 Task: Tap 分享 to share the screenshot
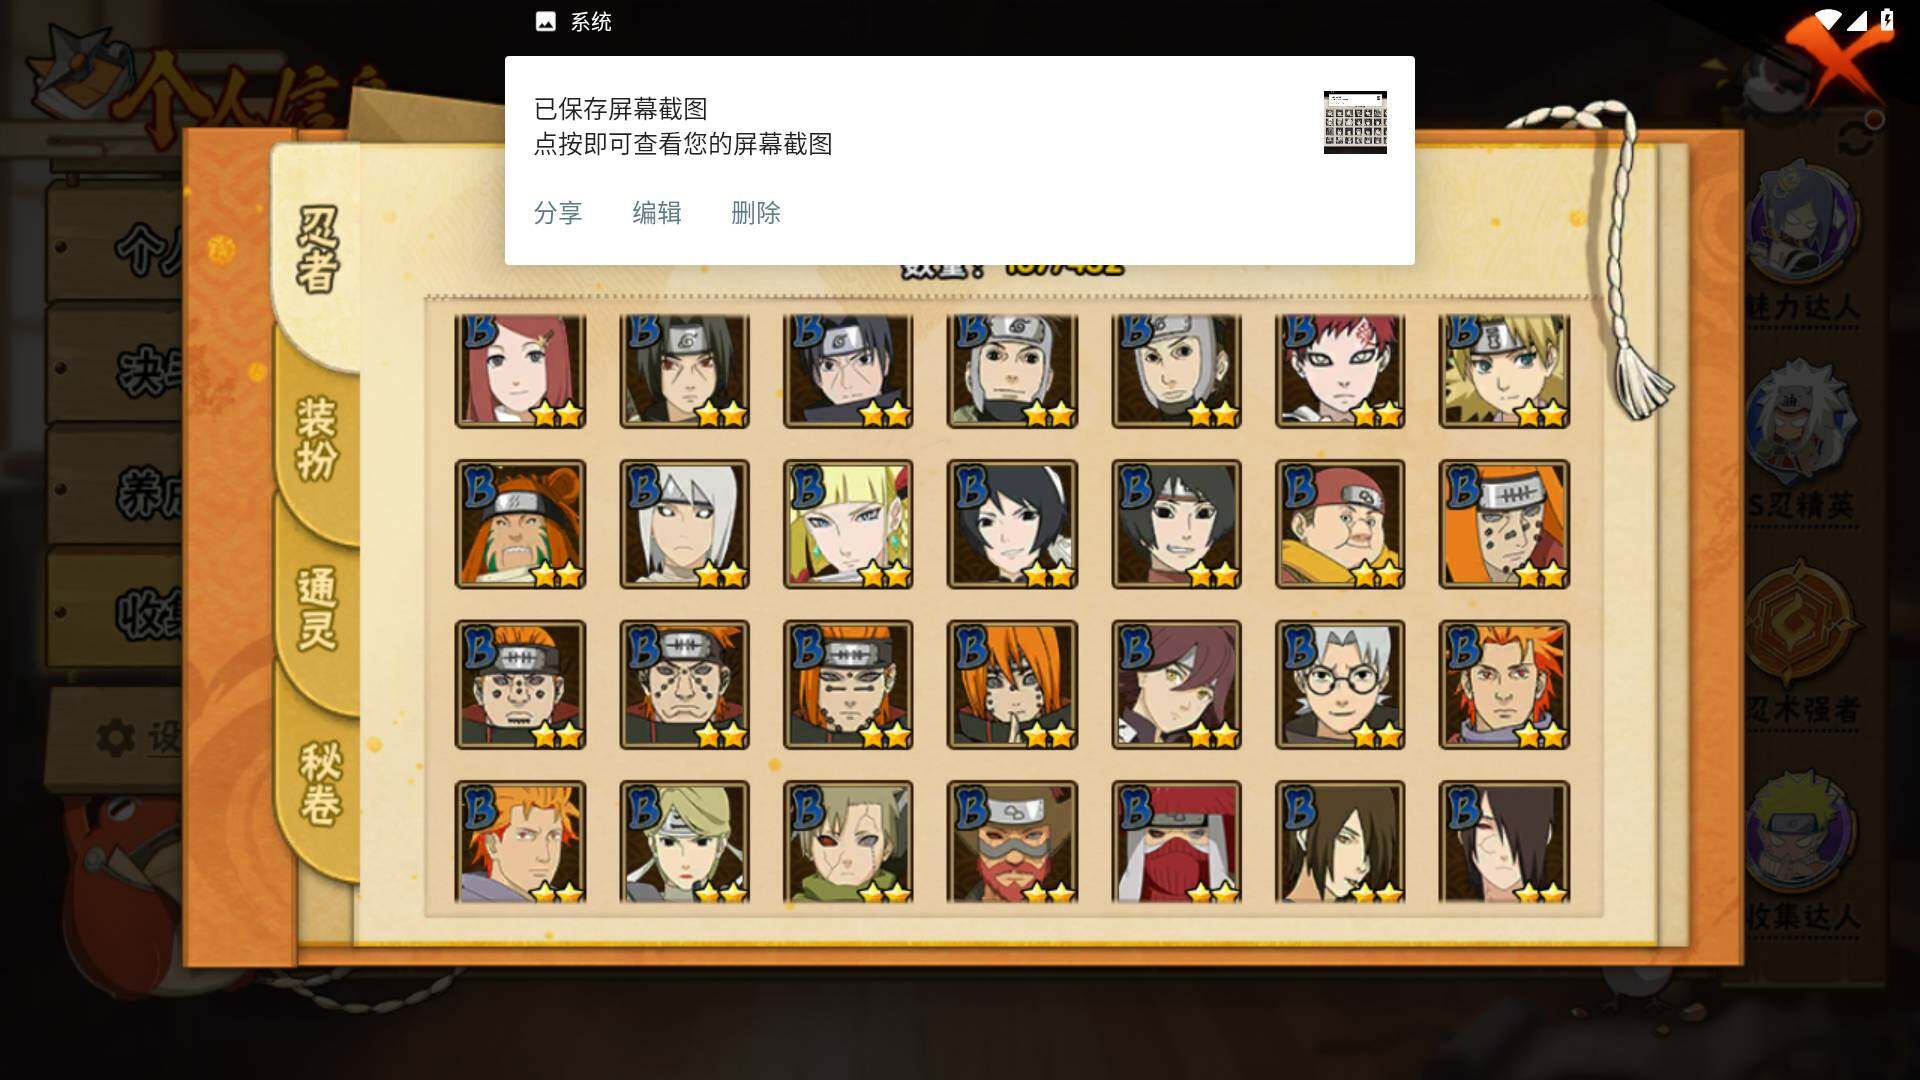tap(558, 213)
